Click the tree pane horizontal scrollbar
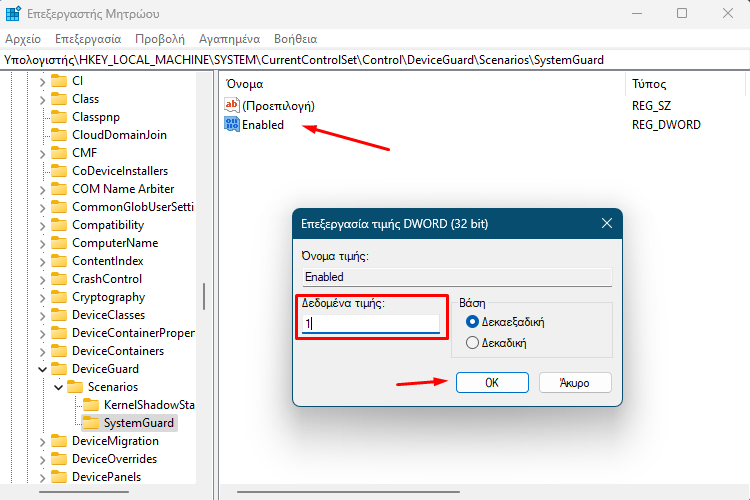Screen dimensions: 750x500 tap(84, 491)
